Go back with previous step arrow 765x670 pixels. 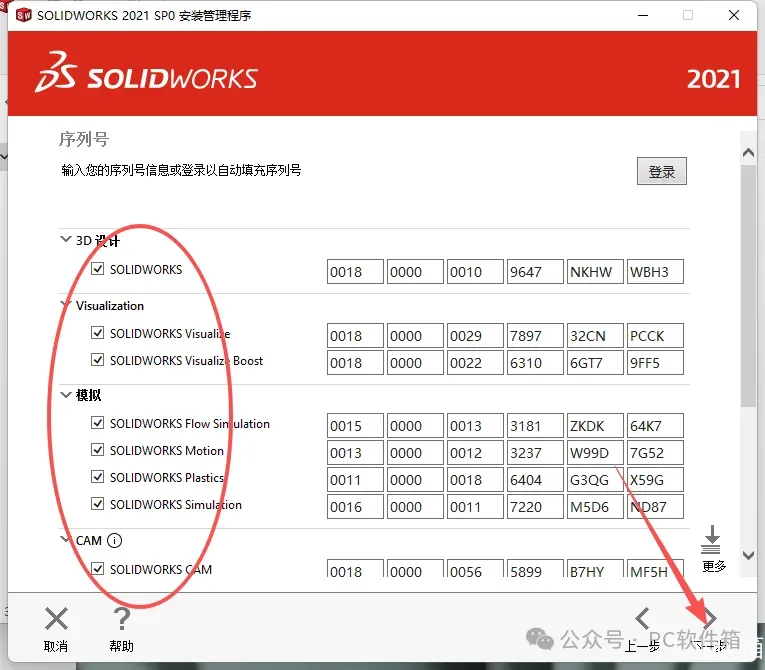point(643,618)
